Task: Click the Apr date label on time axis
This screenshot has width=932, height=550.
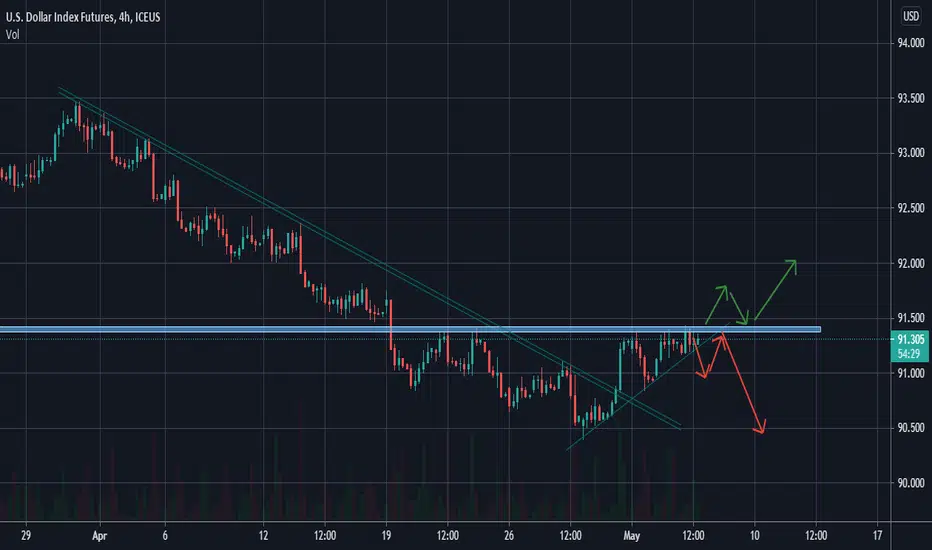Action: coord(99,536)
